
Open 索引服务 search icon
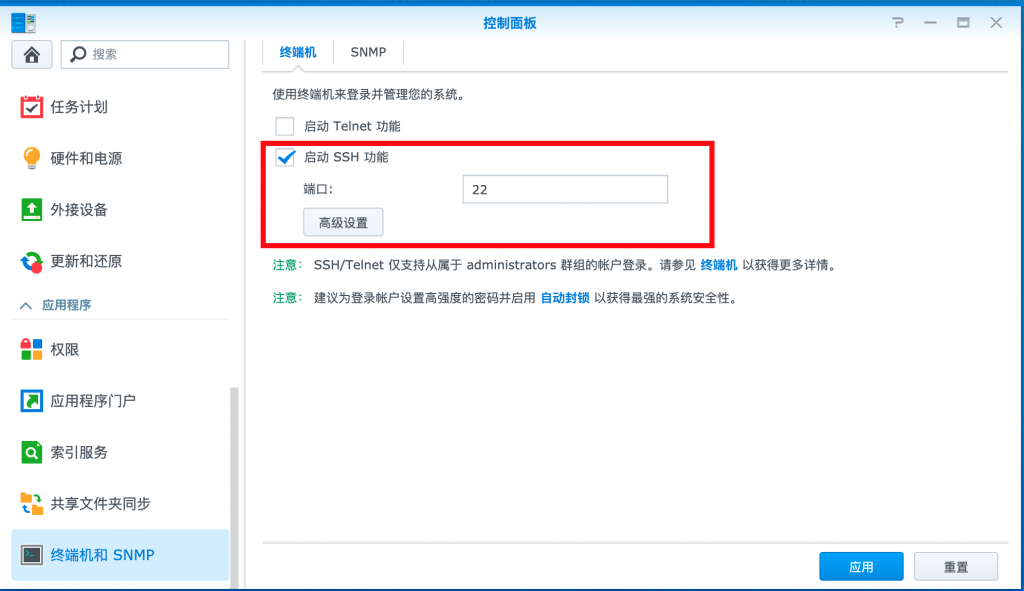tap(32, 453)
